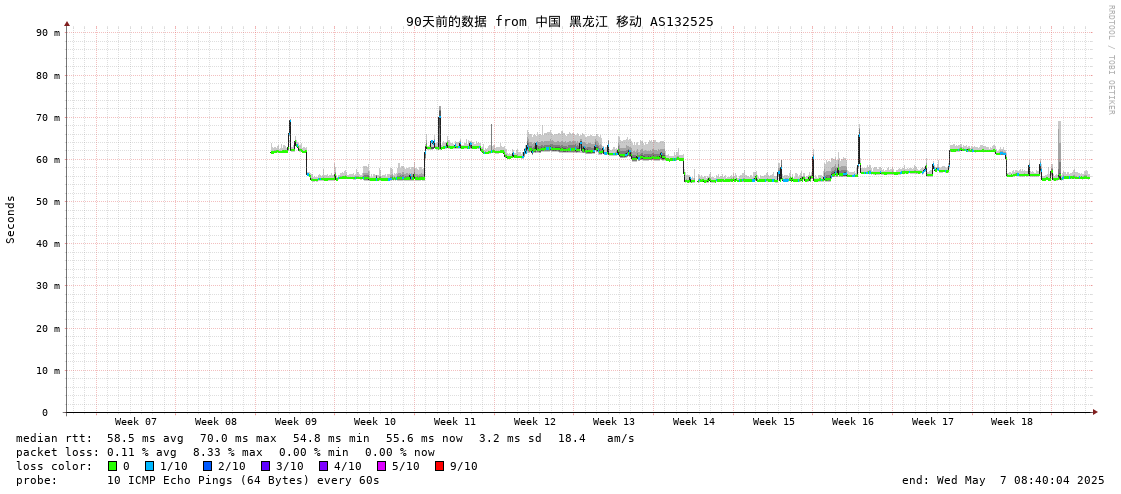
Task: Click the 55.6 ms now rtt value
Action: pos(423,438)
